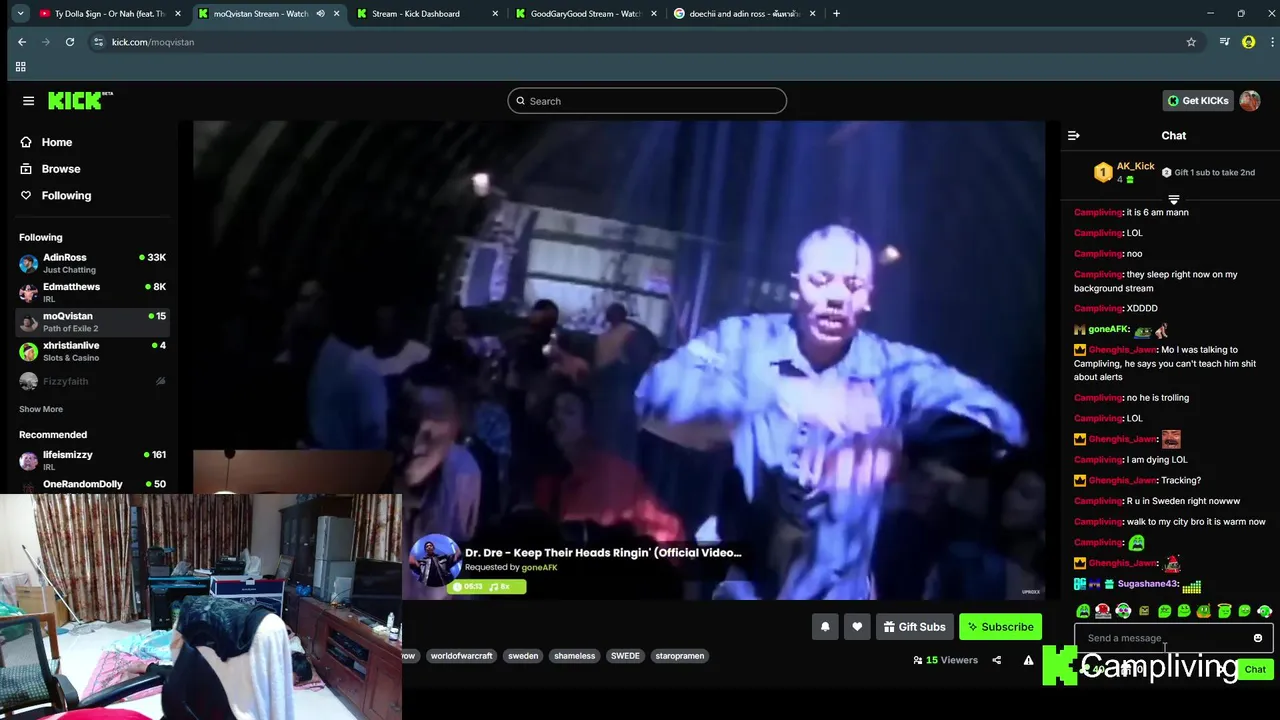Click the notification bell button
The image size is (1280, 720).
(825, 627)
